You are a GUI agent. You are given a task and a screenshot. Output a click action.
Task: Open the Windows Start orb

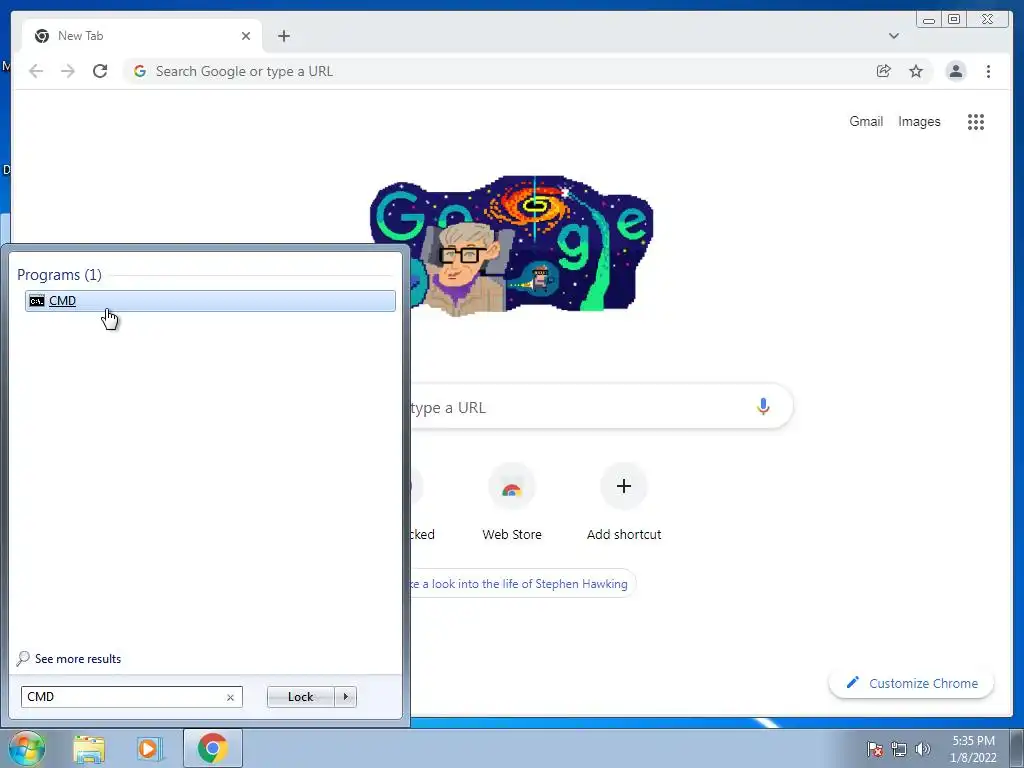point(26,748)
